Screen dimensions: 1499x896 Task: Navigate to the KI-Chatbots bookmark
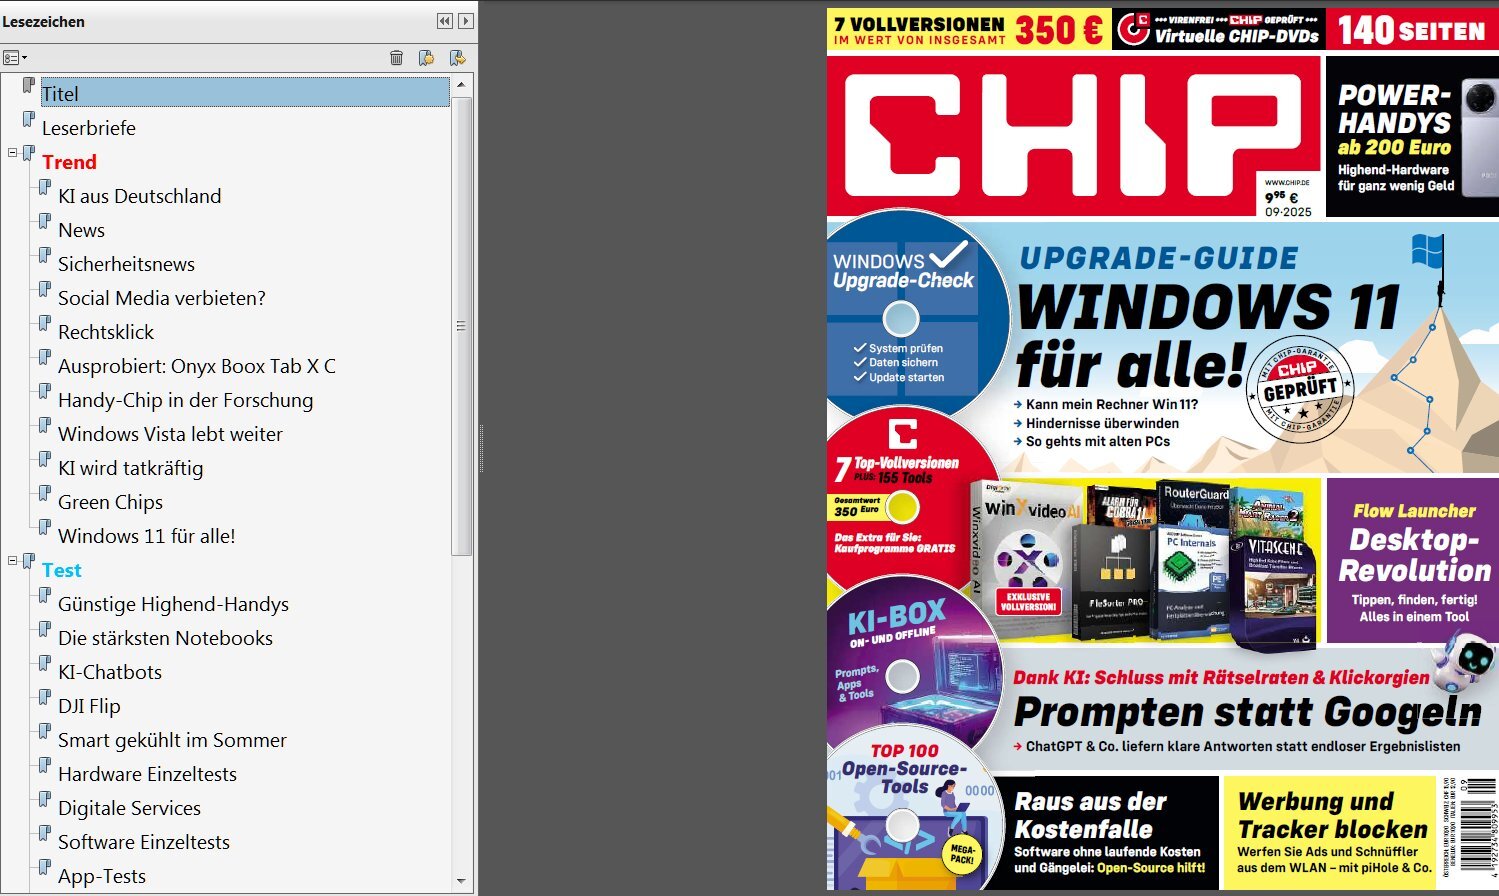(110, 672)
